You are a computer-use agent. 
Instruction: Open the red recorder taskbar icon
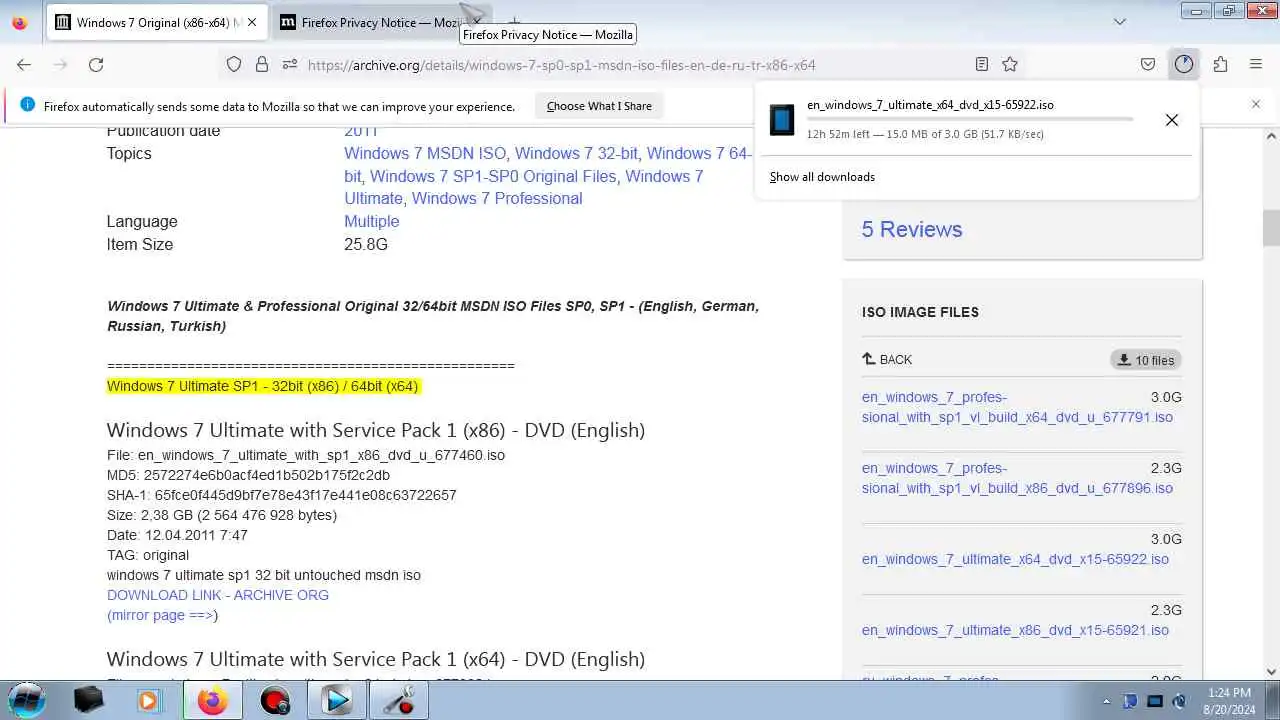(x=274, y=700)
